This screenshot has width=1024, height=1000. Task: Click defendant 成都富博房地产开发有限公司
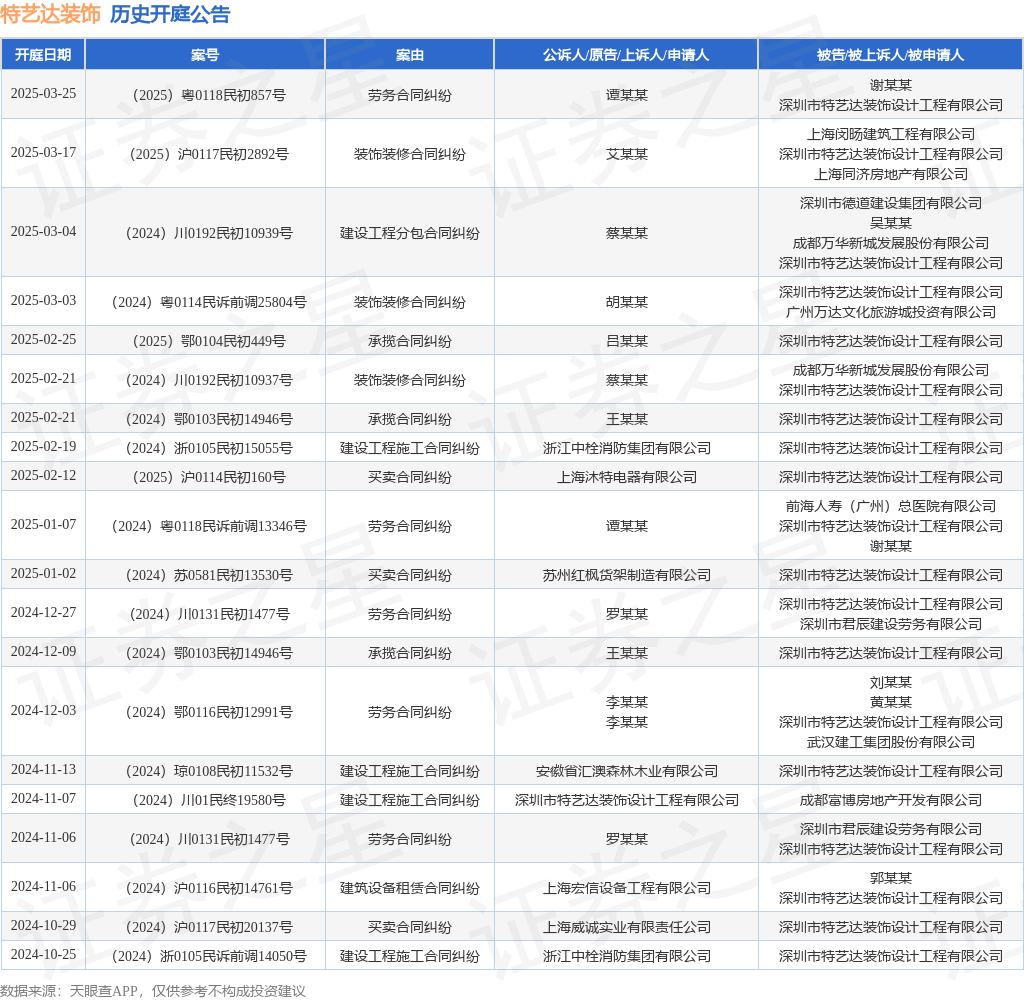pos(890,801)
